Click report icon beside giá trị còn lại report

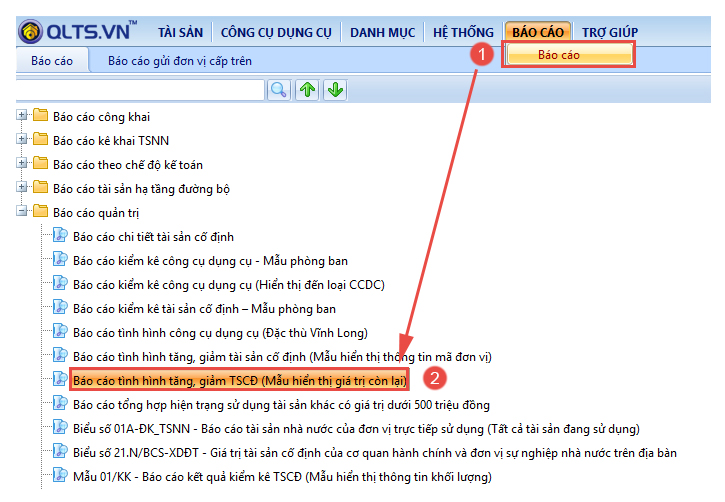pyautogui.click(x=60, y=379)
